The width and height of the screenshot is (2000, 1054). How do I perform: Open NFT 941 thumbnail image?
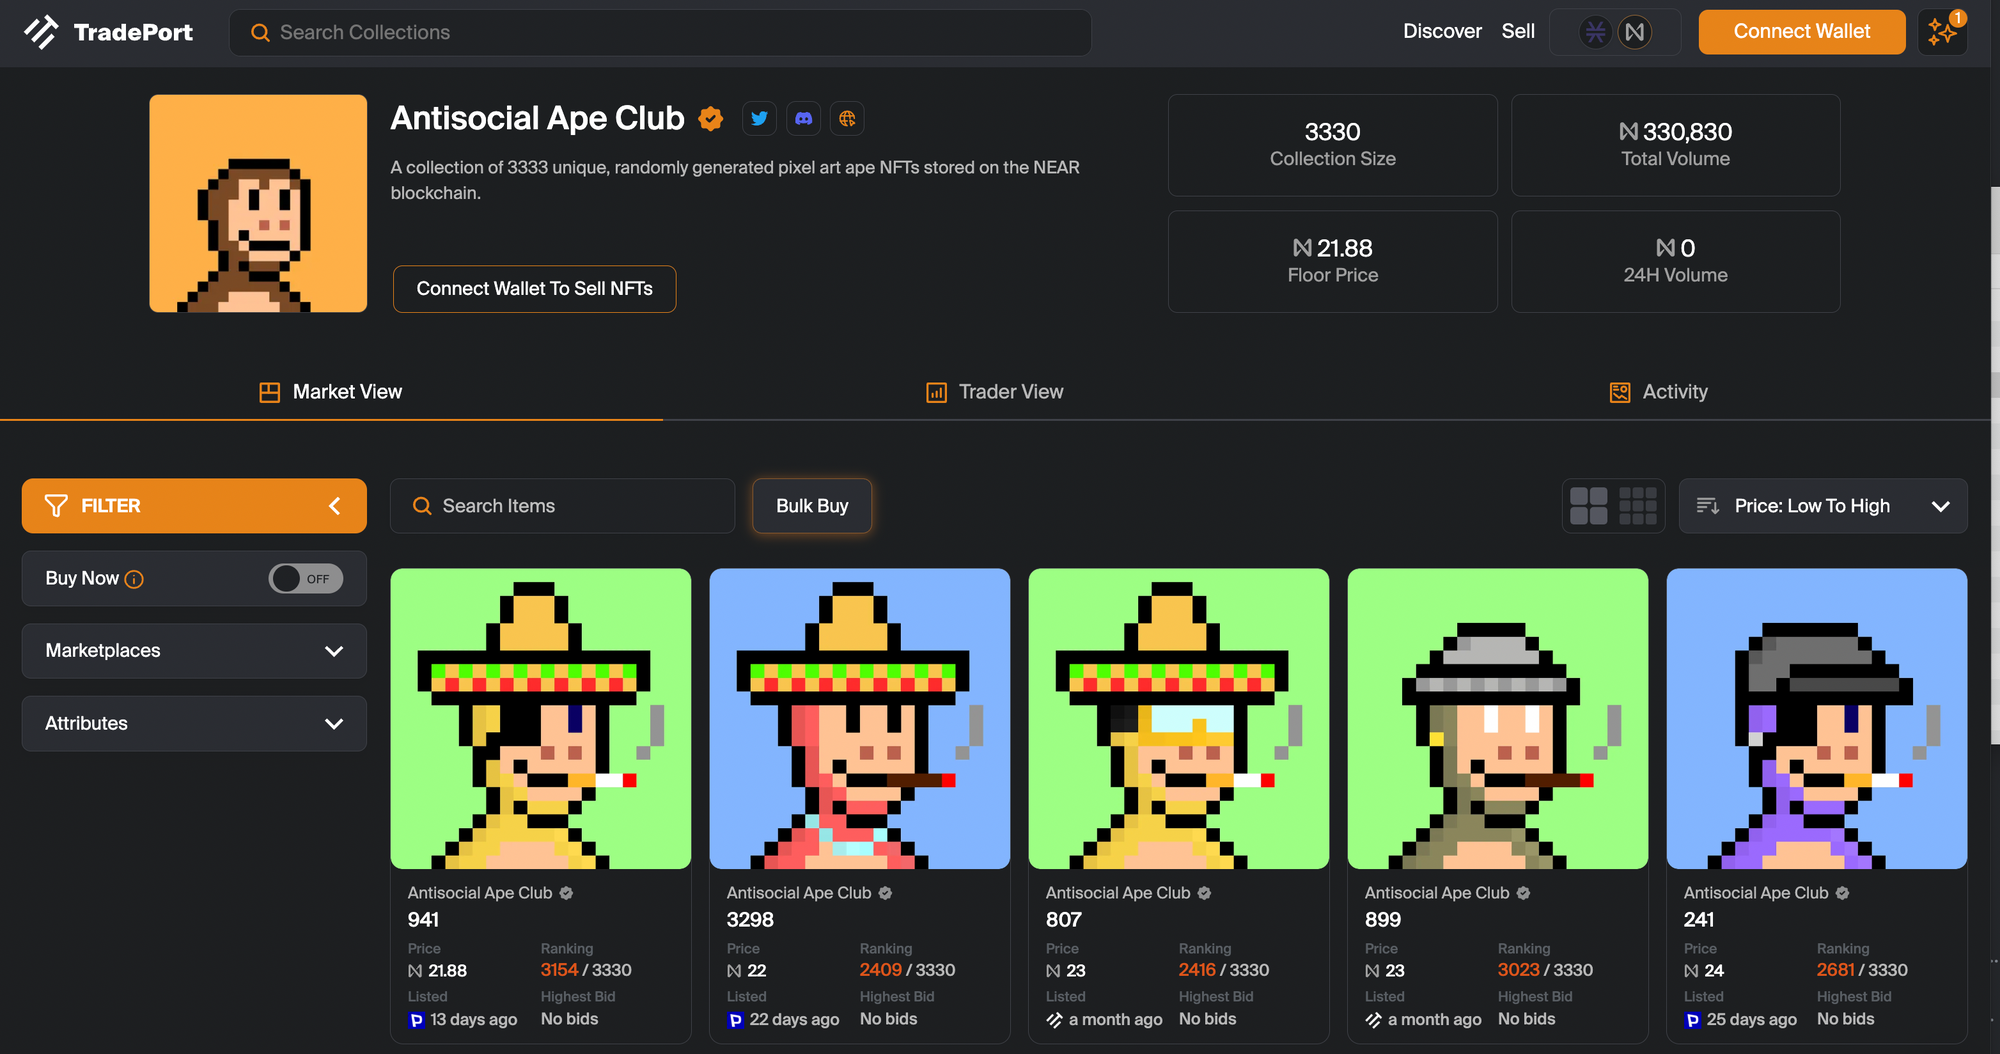541,719
